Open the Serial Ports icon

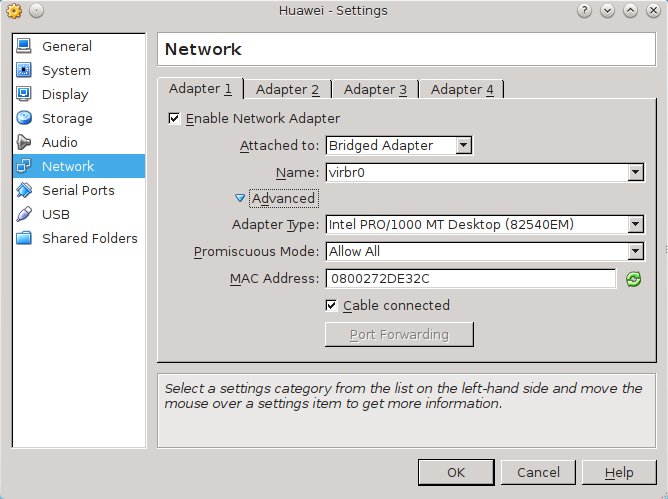coord(24,191)
